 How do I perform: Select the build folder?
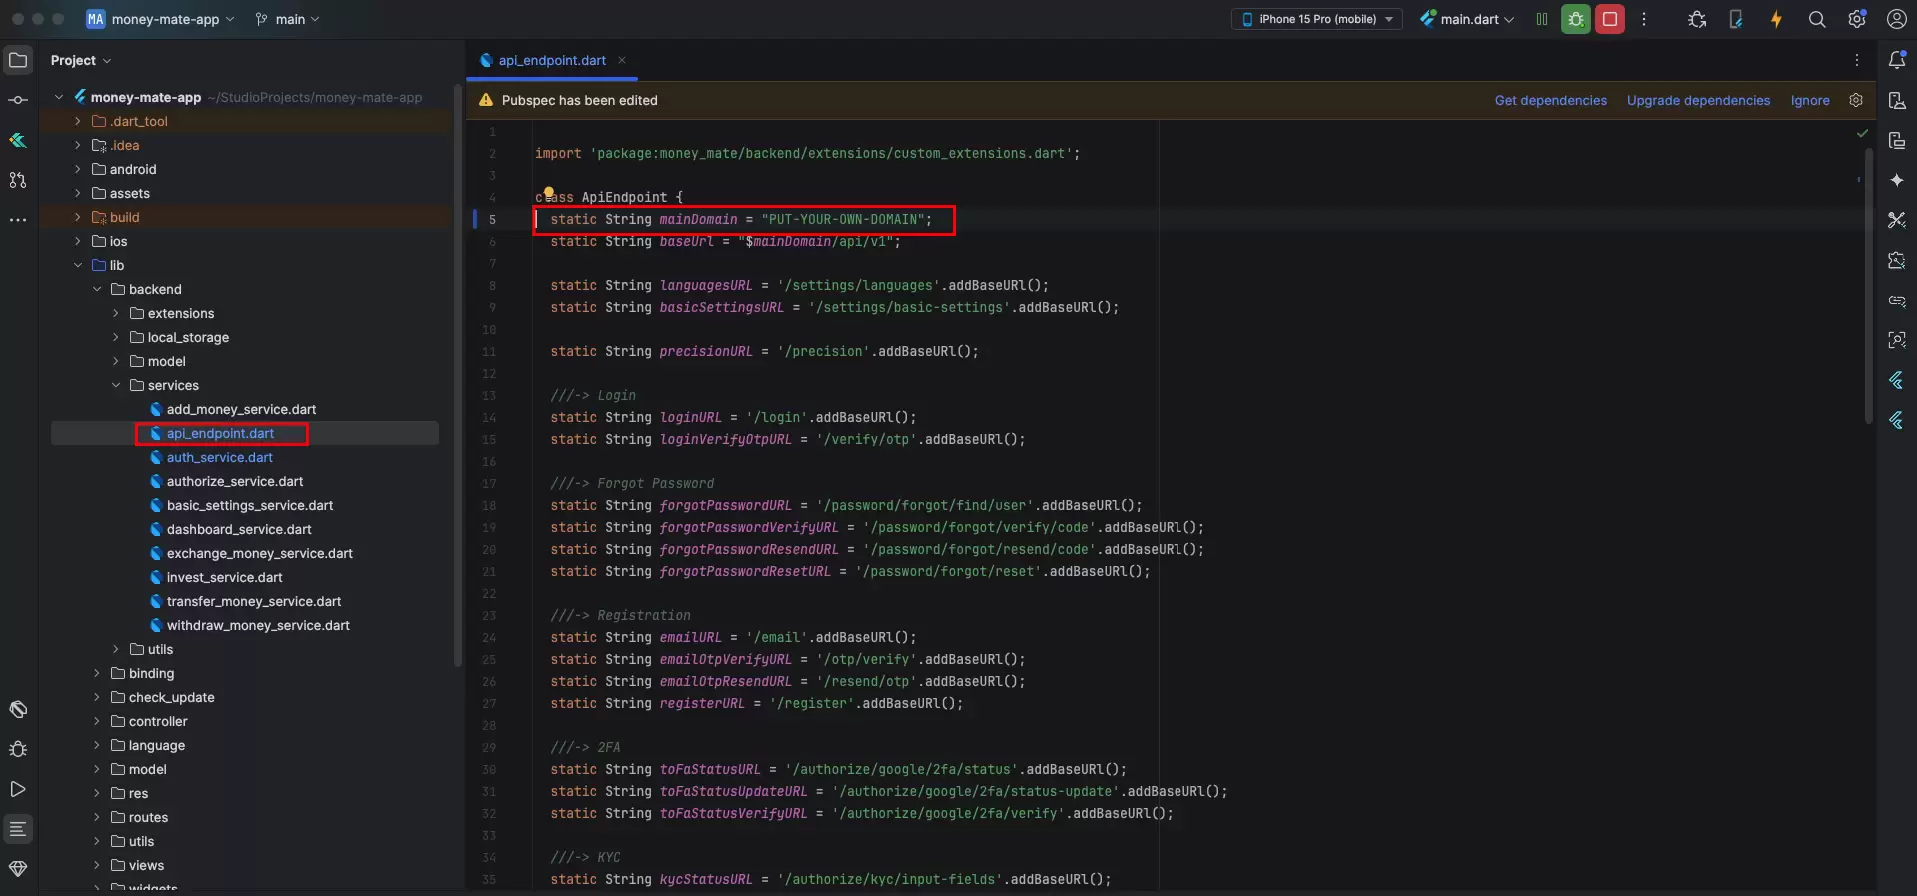coord(124,217)
